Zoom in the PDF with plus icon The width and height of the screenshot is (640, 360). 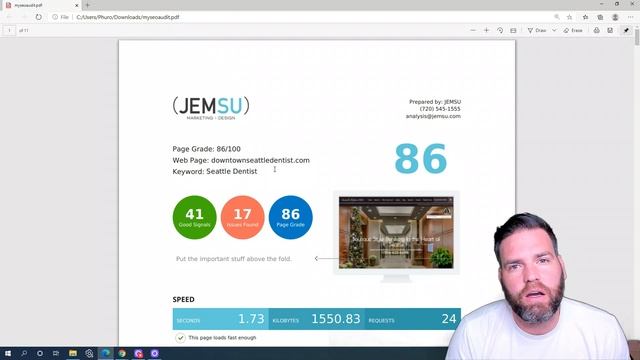[486, 30]
